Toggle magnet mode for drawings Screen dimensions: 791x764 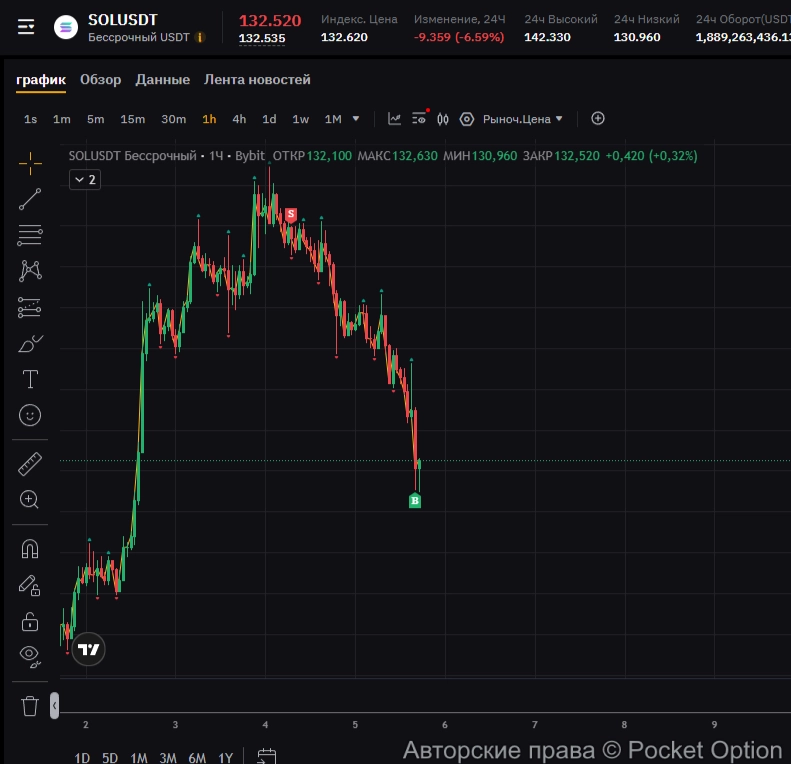30,549
